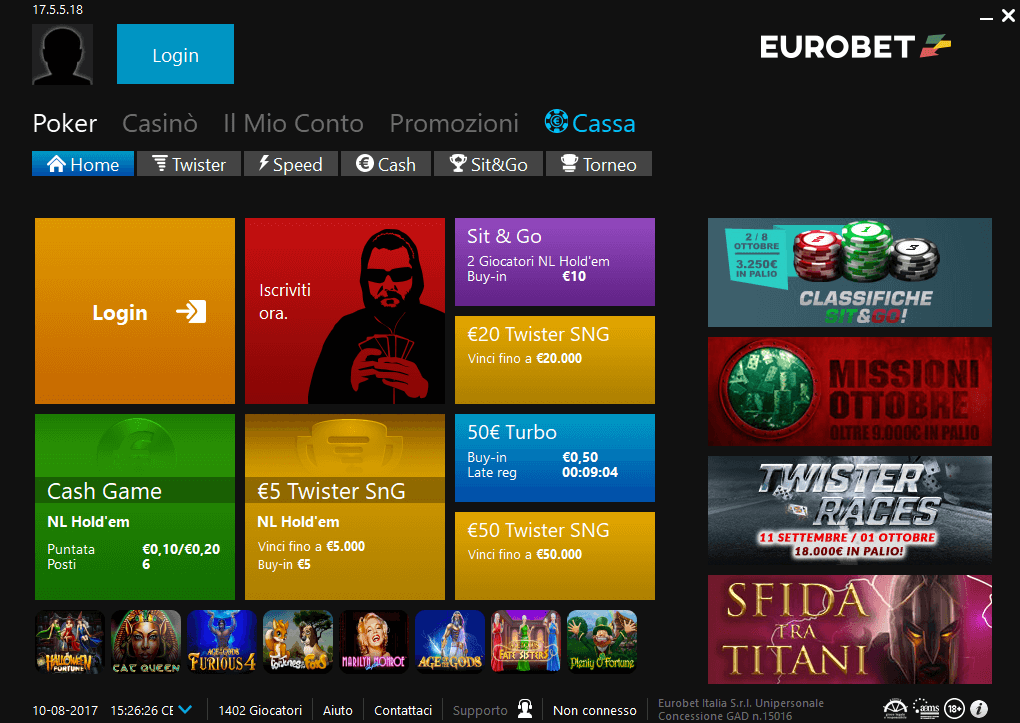Click the blue Login button

(x=175, y=55)
